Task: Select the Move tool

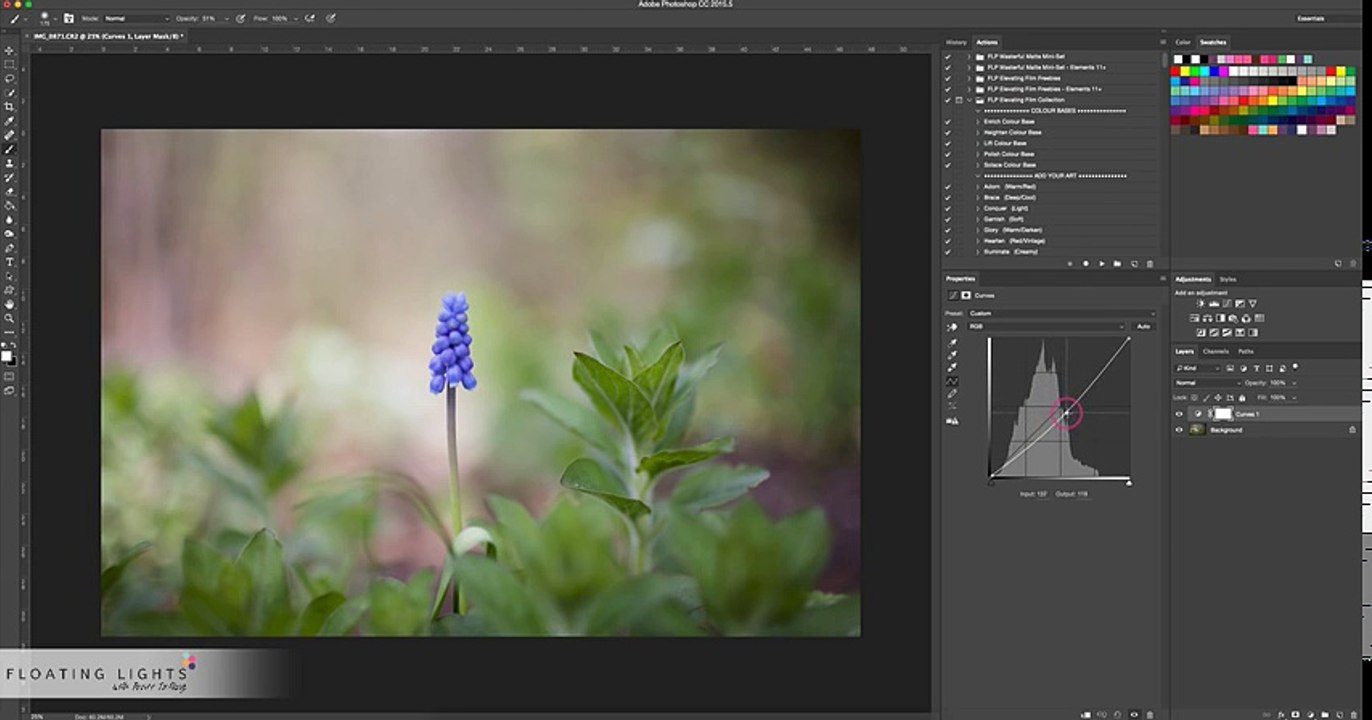Action: click(10, 50)
